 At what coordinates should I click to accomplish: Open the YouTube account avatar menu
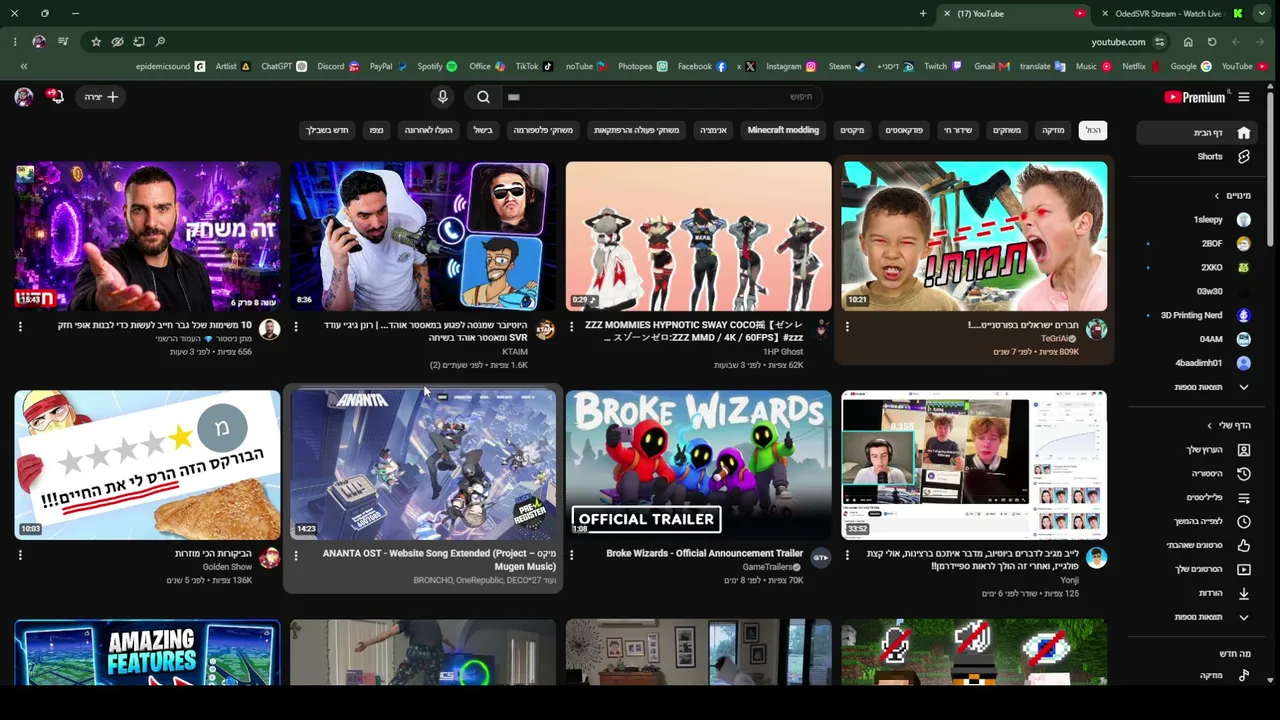point(24,96)
